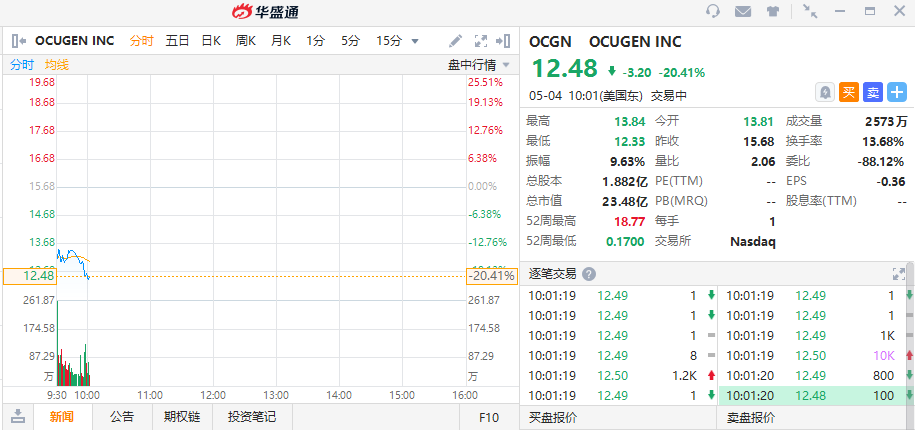The height and width of the screenshot is (430, 915).
Task: Open customer service headset icon
Action: (x=713, y=12)
